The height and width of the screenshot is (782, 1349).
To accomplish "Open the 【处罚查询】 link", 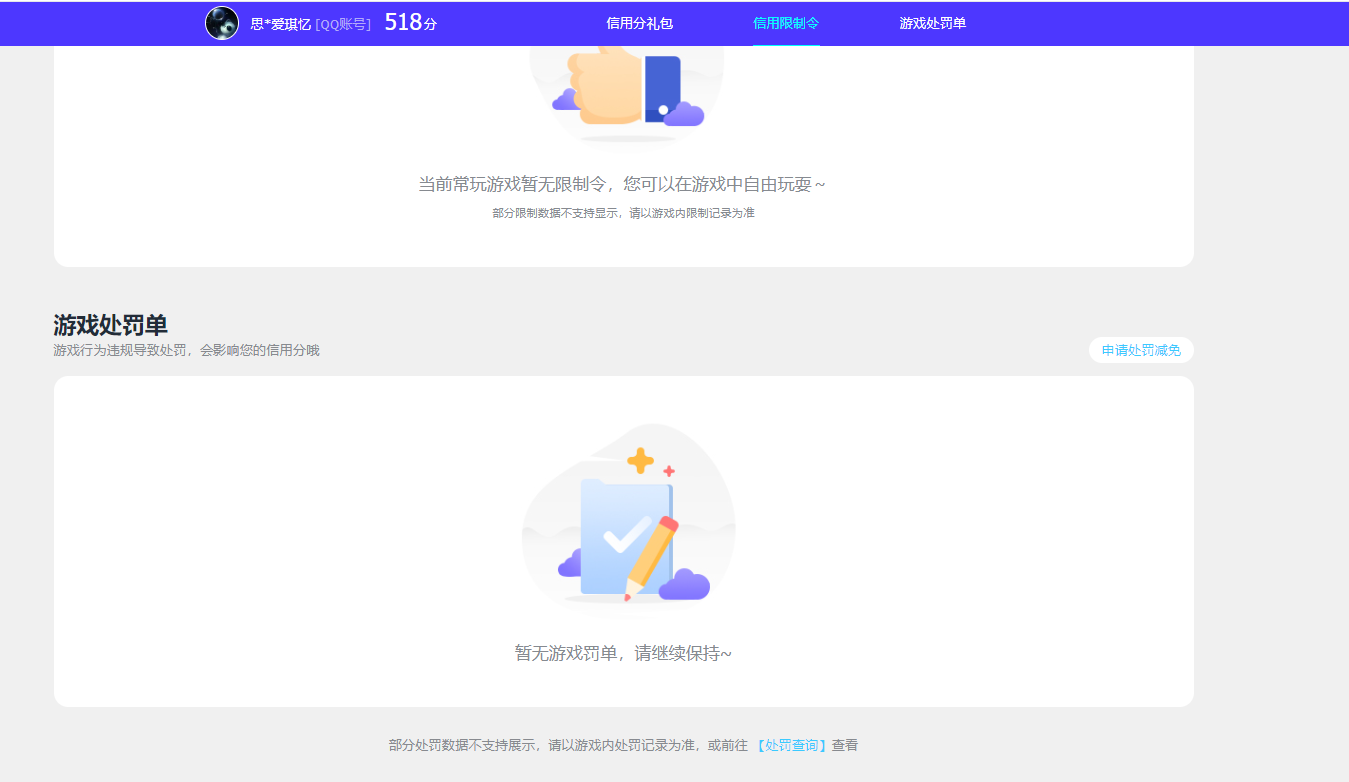I will click(x=793, y=745).
